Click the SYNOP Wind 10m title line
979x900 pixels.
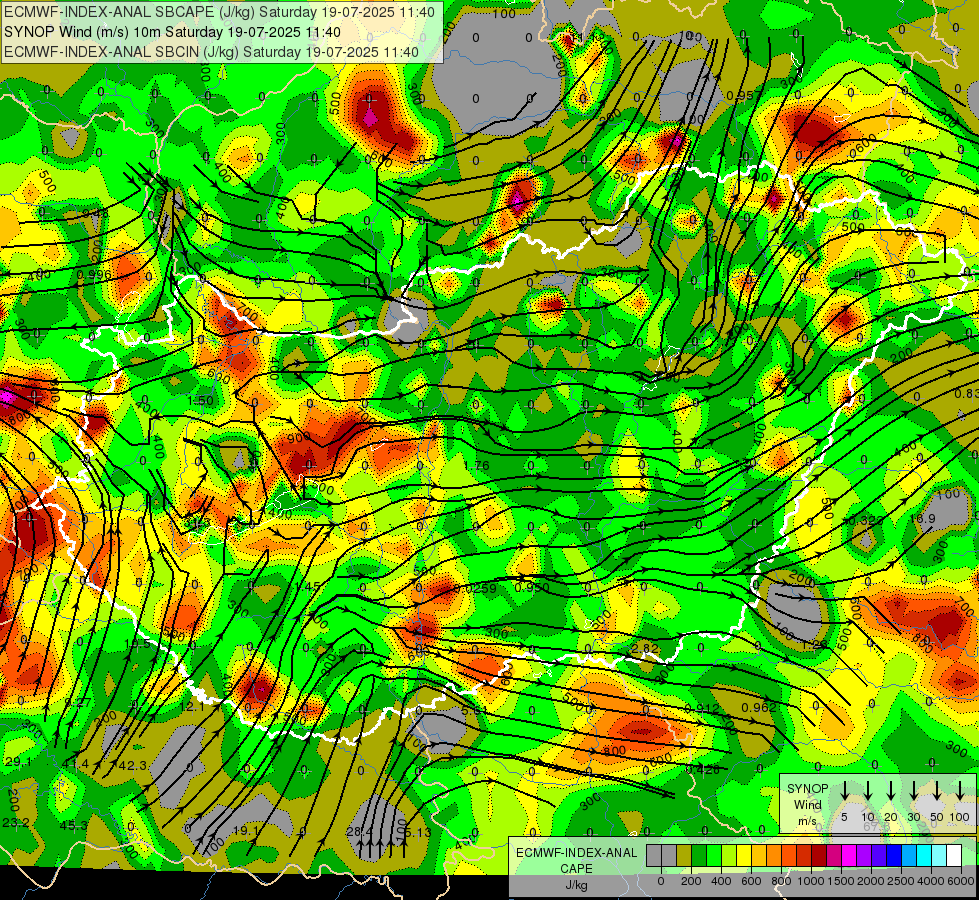pos(172,32)
